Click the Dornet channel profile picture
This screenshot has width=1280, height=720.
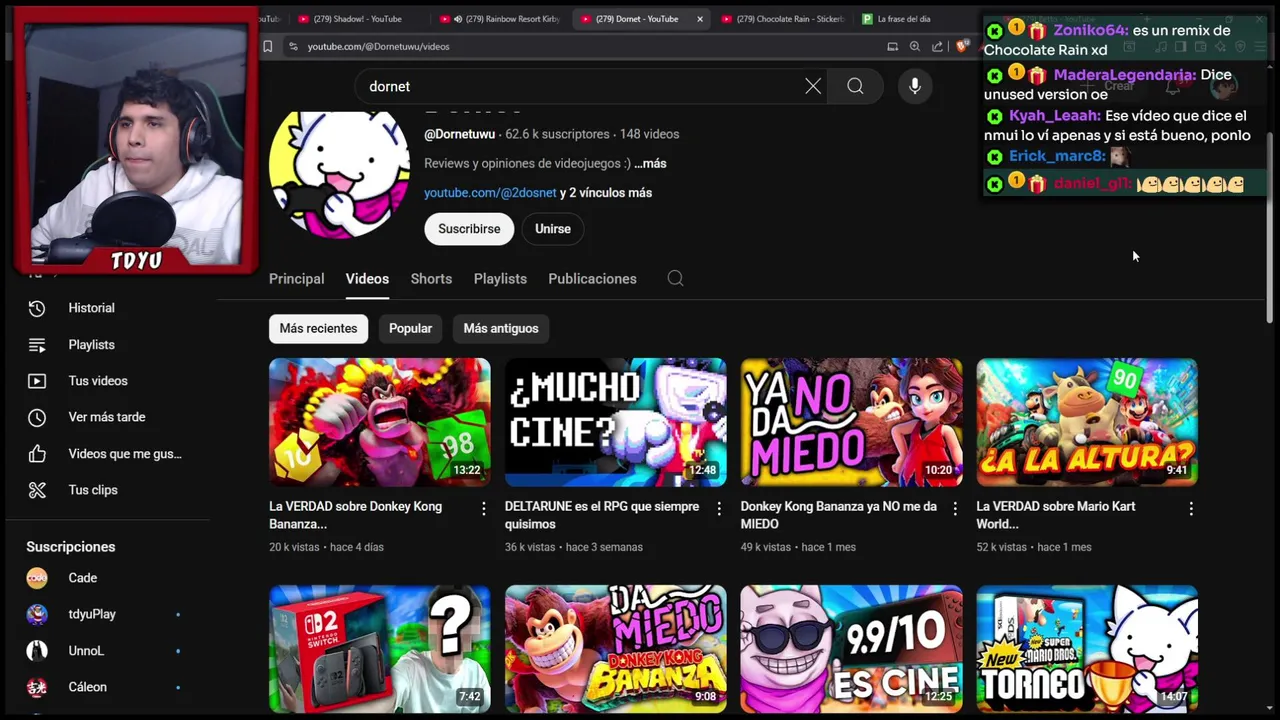coord(339,172)
